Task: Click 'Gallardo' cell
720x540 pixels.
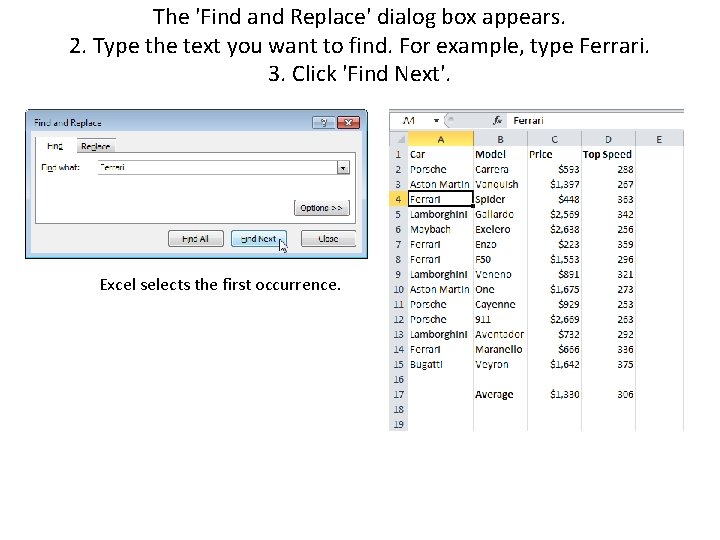Action: (501, 214)
